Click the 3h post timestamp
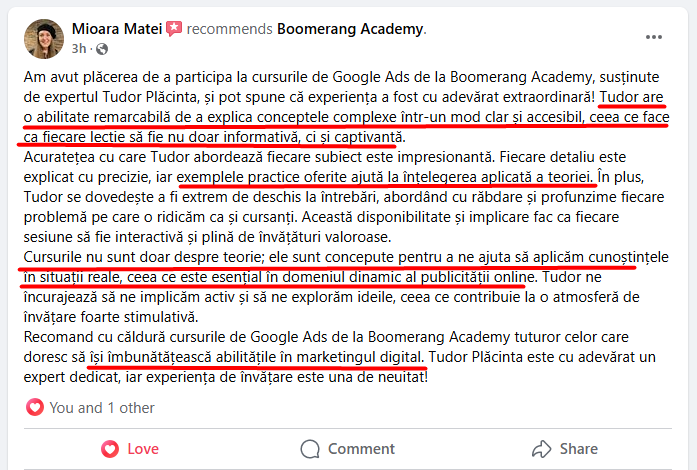 pyautogui.click(x=79, y=48)
